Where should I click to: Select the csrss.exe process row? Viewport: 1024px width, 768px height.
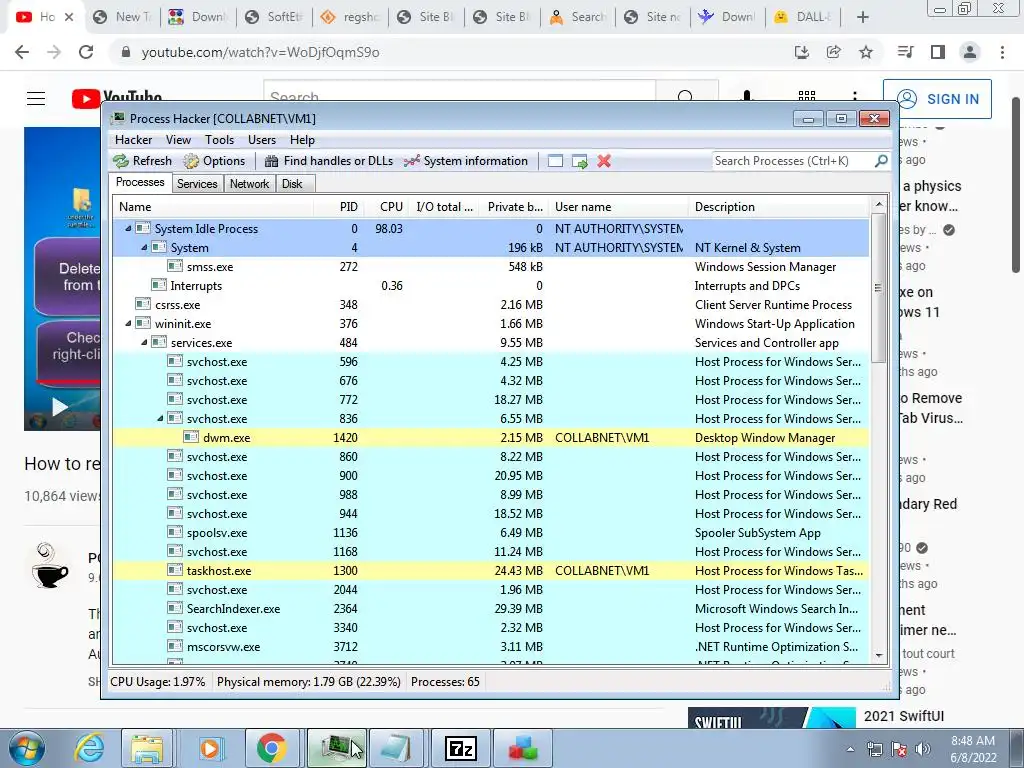pyautogui.click(x=491, y=304)
